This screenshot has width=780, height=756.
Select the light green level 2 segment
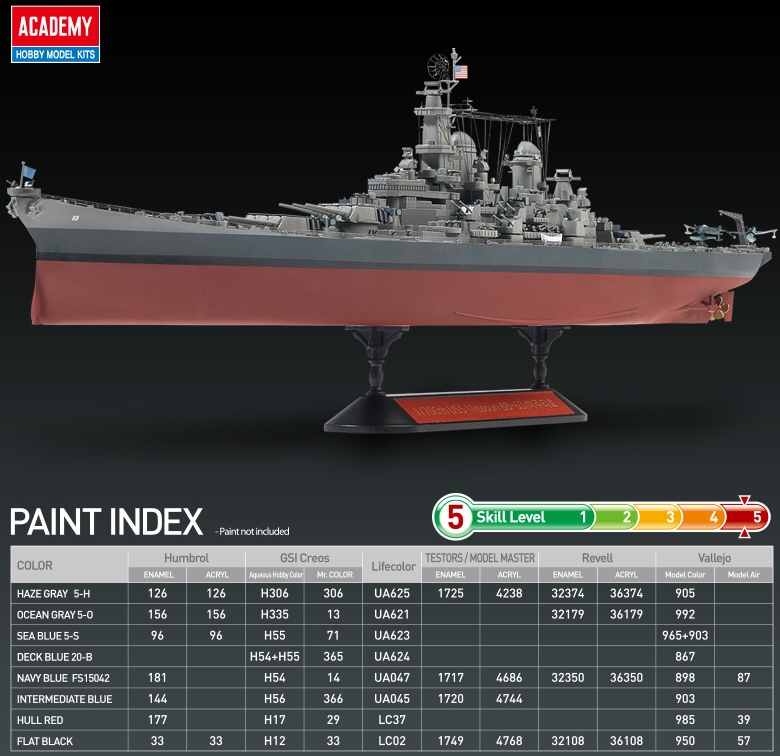[615, 517]
